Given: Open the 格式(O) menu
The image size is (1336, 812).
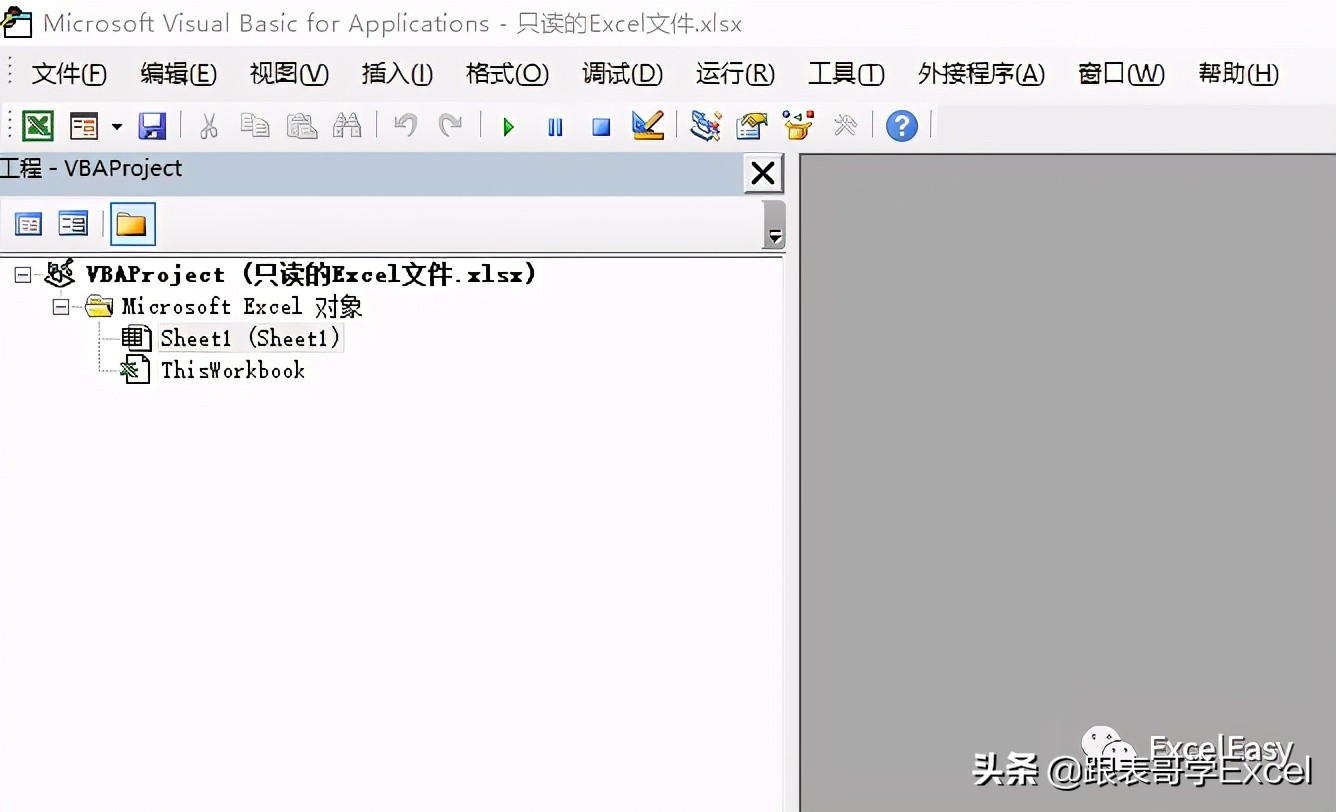Looking at the screenshot, I should [507, 74].
